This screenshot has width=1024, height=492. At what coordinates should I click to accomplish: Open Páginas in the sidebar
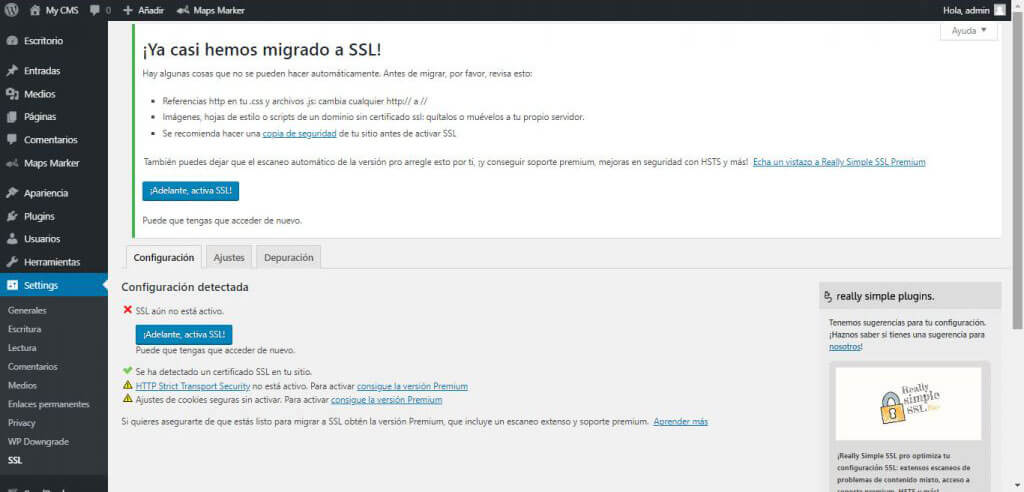(x=40, y=117)
